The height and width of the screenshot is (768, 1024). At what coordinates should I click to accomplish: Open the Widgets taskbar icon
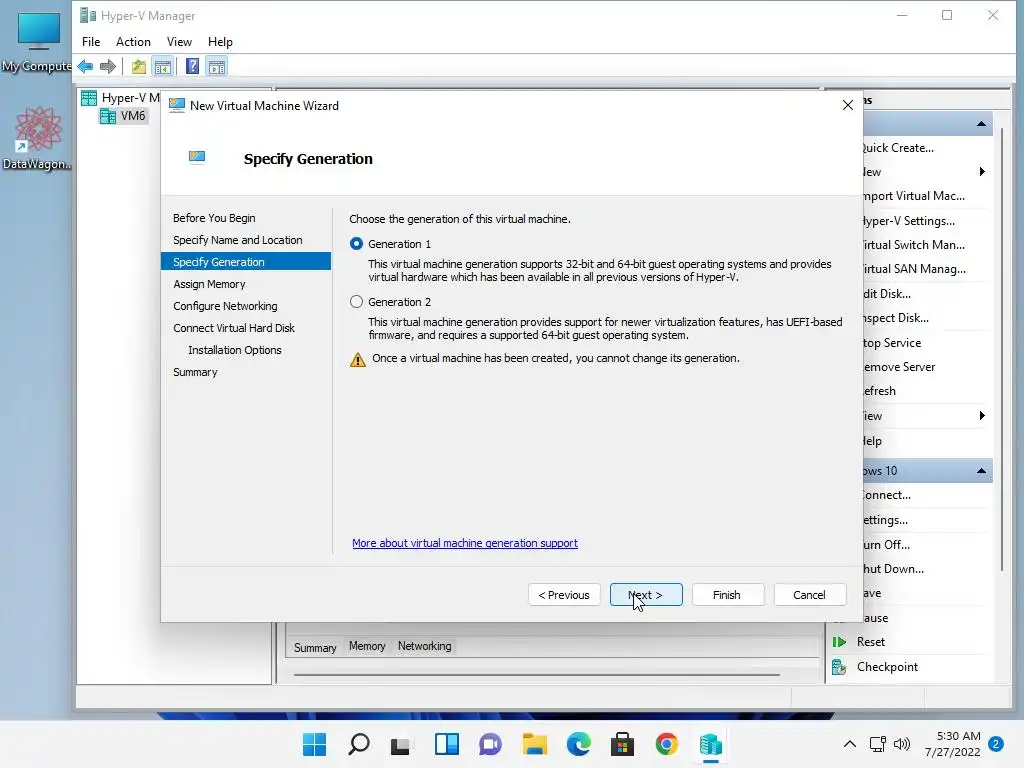[x=447, y=744]
